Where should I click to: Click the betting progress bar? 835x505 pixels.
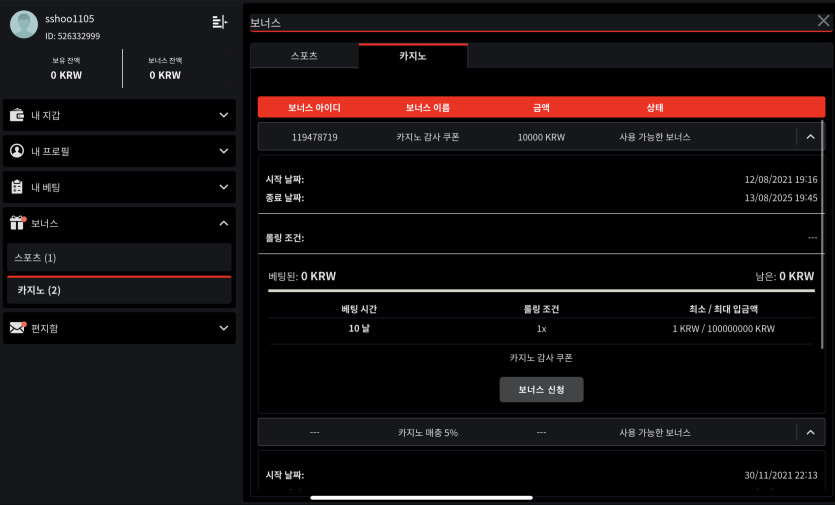click(541, 291)
